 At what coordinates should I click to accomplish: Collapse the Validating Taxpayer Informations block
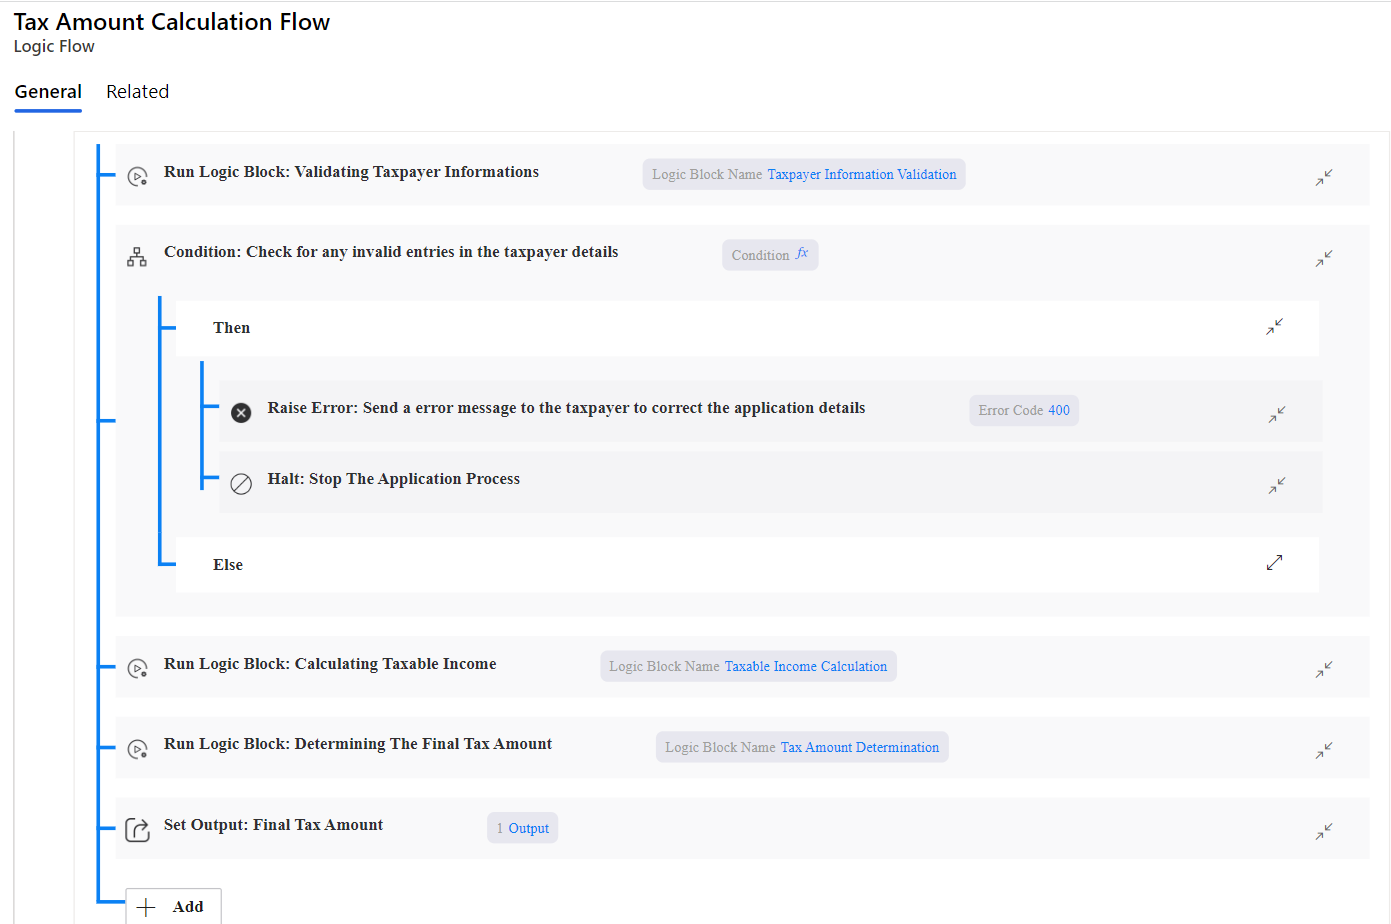1324,178
